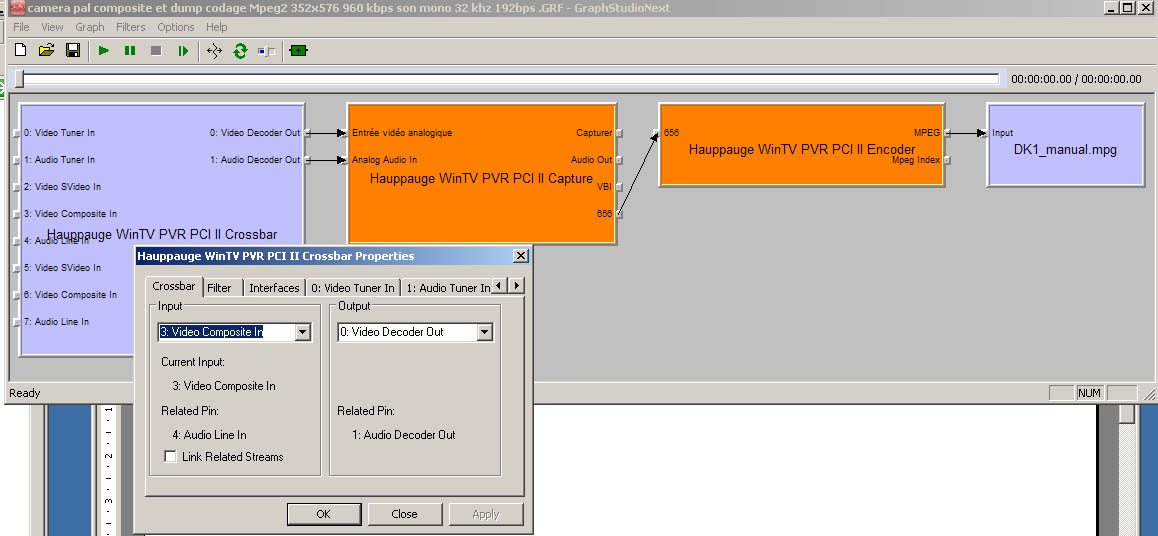Open the Options menu
1158x536 pixels.
click(x=176, y=27)
